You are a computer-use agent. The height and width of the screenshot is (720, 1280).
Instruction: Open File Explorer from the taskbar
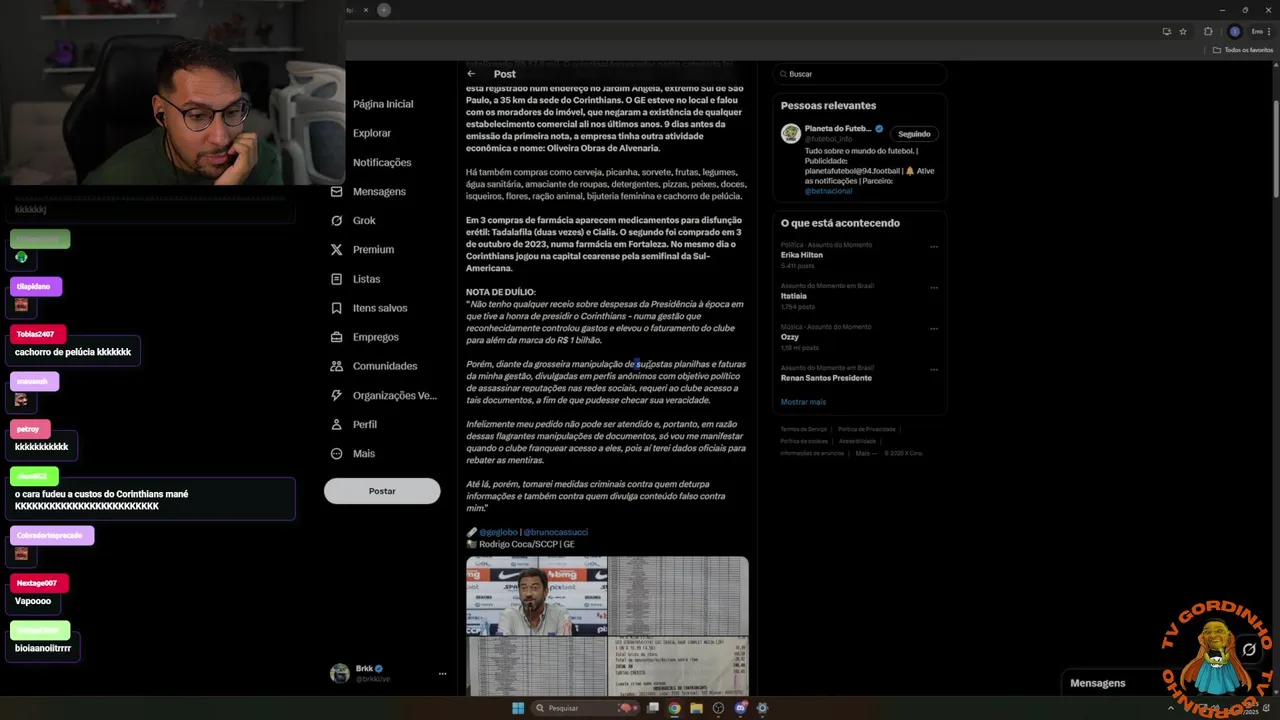[697, 708]
